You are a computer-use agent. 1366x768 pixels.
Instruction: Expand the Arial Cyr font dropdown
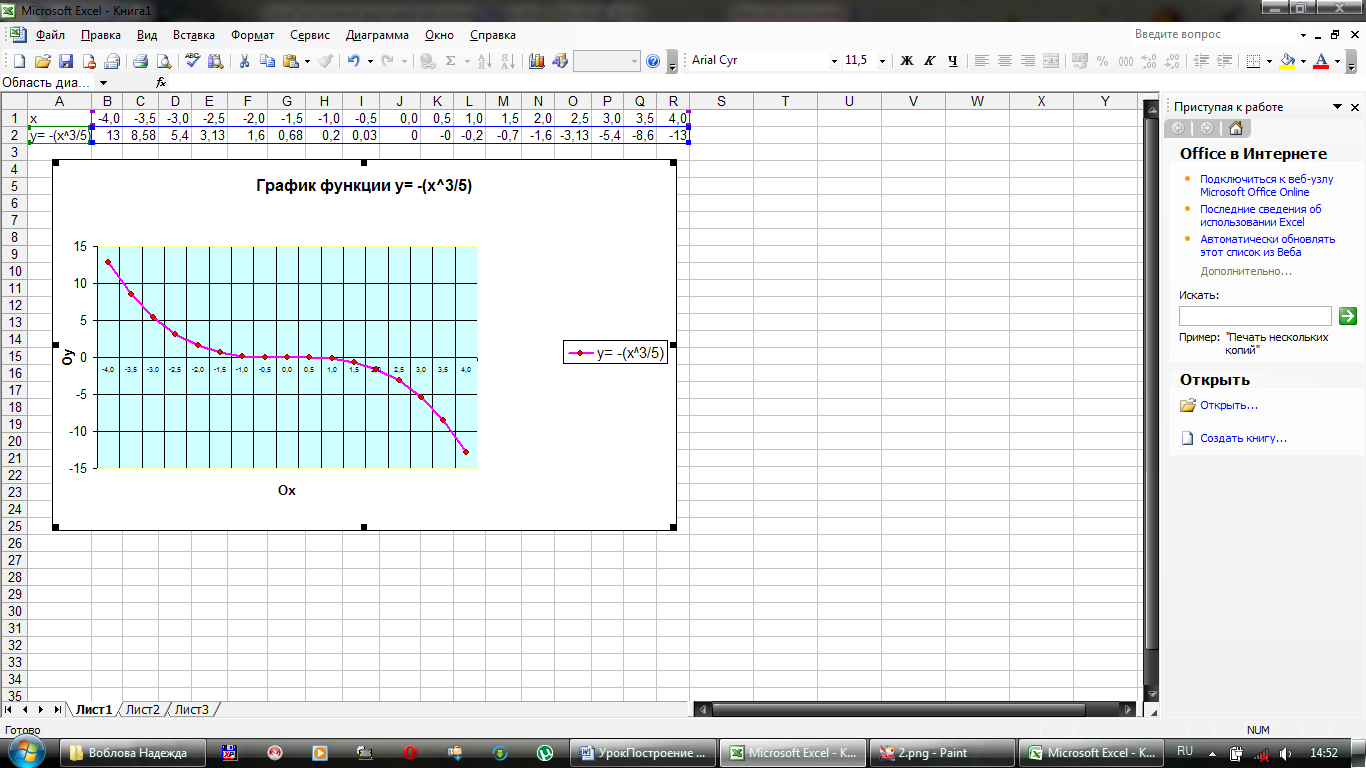(x=834, y=61)
